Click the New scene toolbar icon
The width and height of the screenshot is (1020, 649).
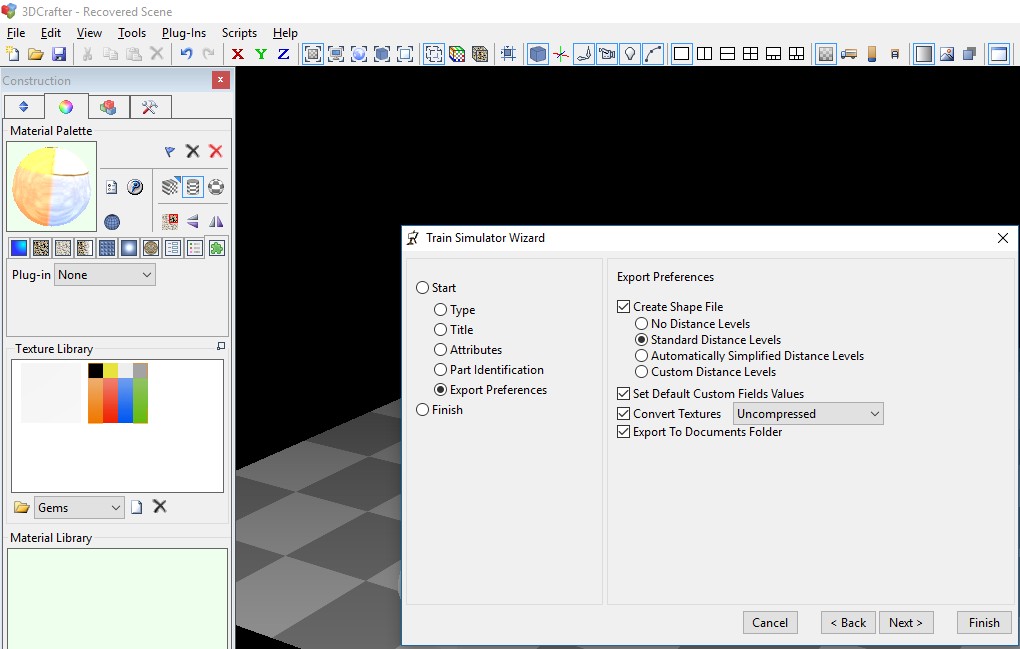[12, 54]
